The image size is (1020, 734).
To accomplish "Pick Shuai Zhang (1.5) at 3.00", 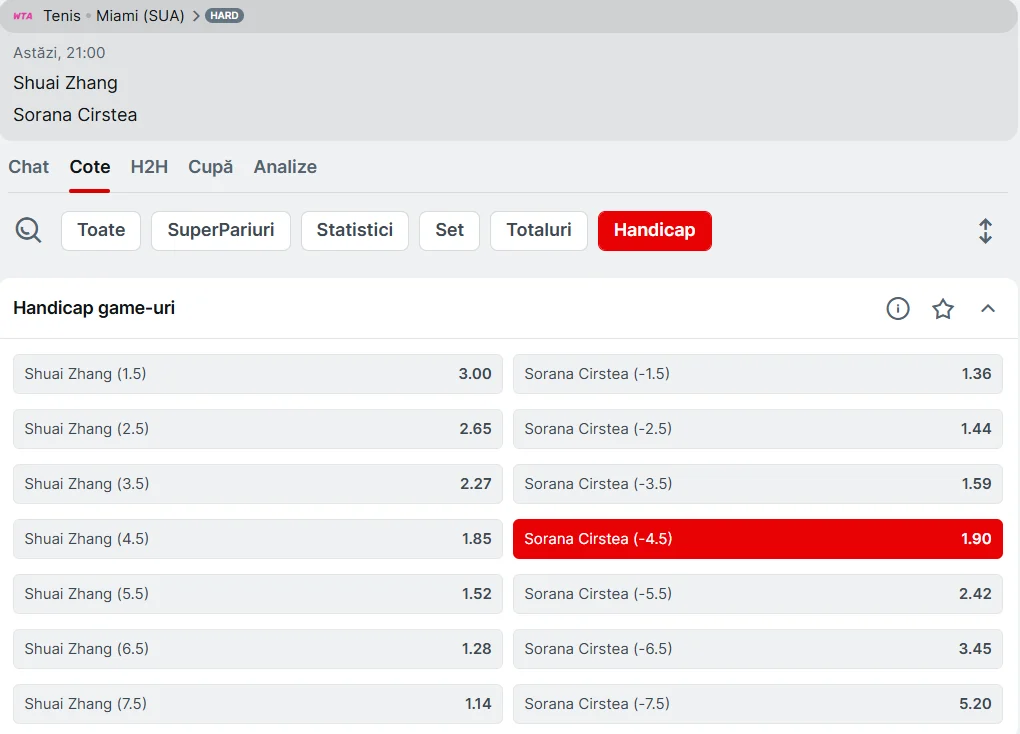I will click(x=257, y=374).
